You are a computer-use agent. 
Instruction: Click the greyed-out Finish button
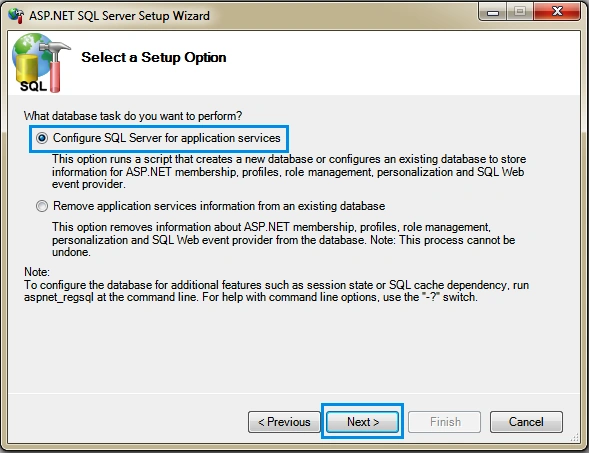445,422
